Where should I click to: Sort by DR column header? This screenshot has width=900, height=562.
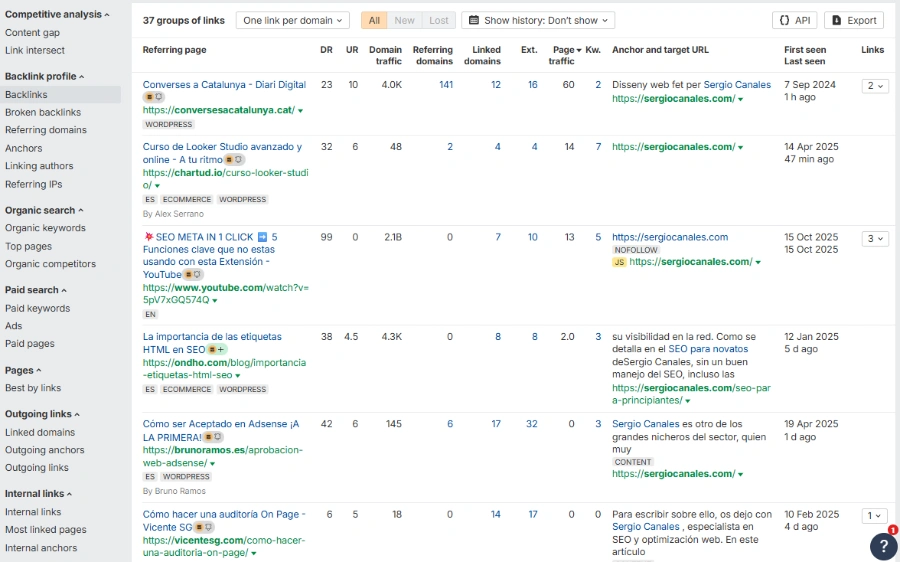[327, 50]
